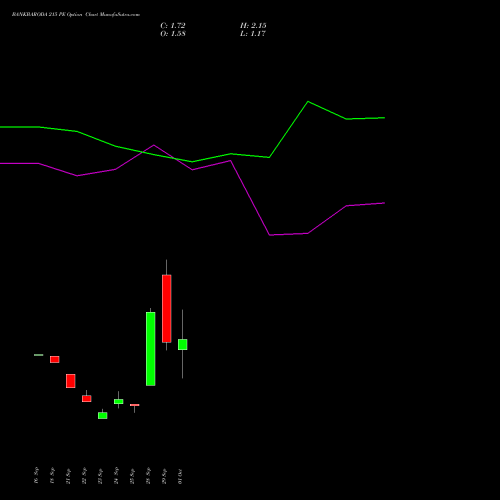Screen dimensions: 500x500
Task: Click the purple indicator line's lowest point
Action: click(270, 235)
